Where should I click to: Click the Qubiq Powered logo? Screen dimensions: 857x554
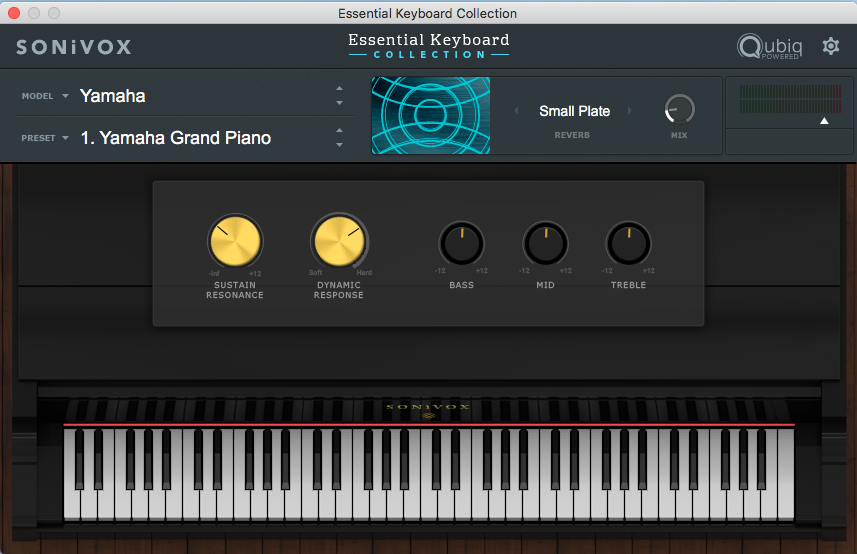tap(769, 47)
